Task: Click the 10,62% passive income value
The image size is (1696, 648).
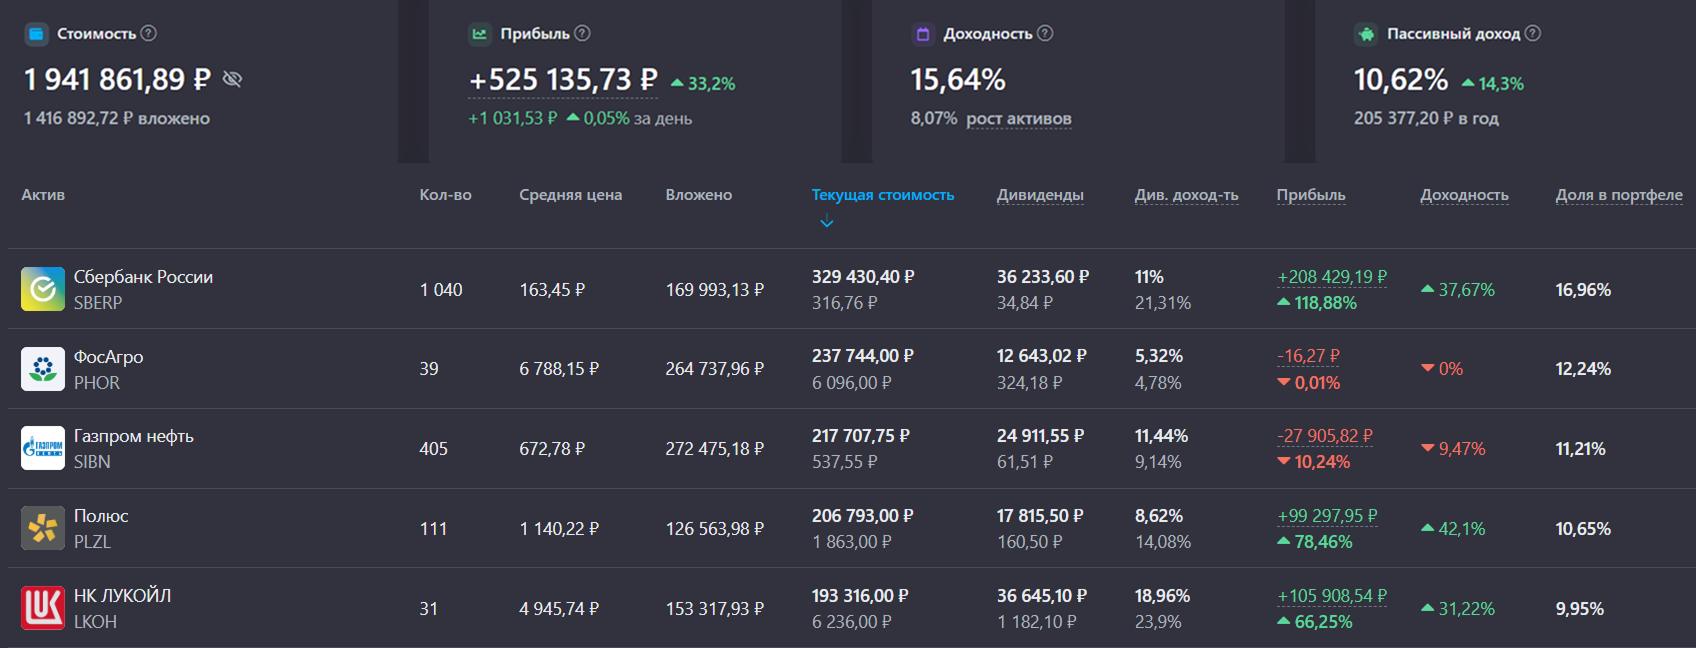Action: (1401, 80)
